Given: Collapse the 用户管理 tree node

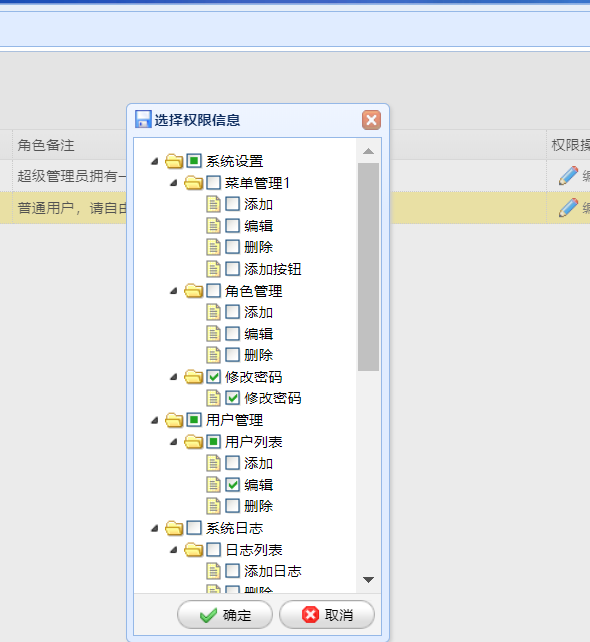Looking at the screenshot, I should (x=155, y=420).
